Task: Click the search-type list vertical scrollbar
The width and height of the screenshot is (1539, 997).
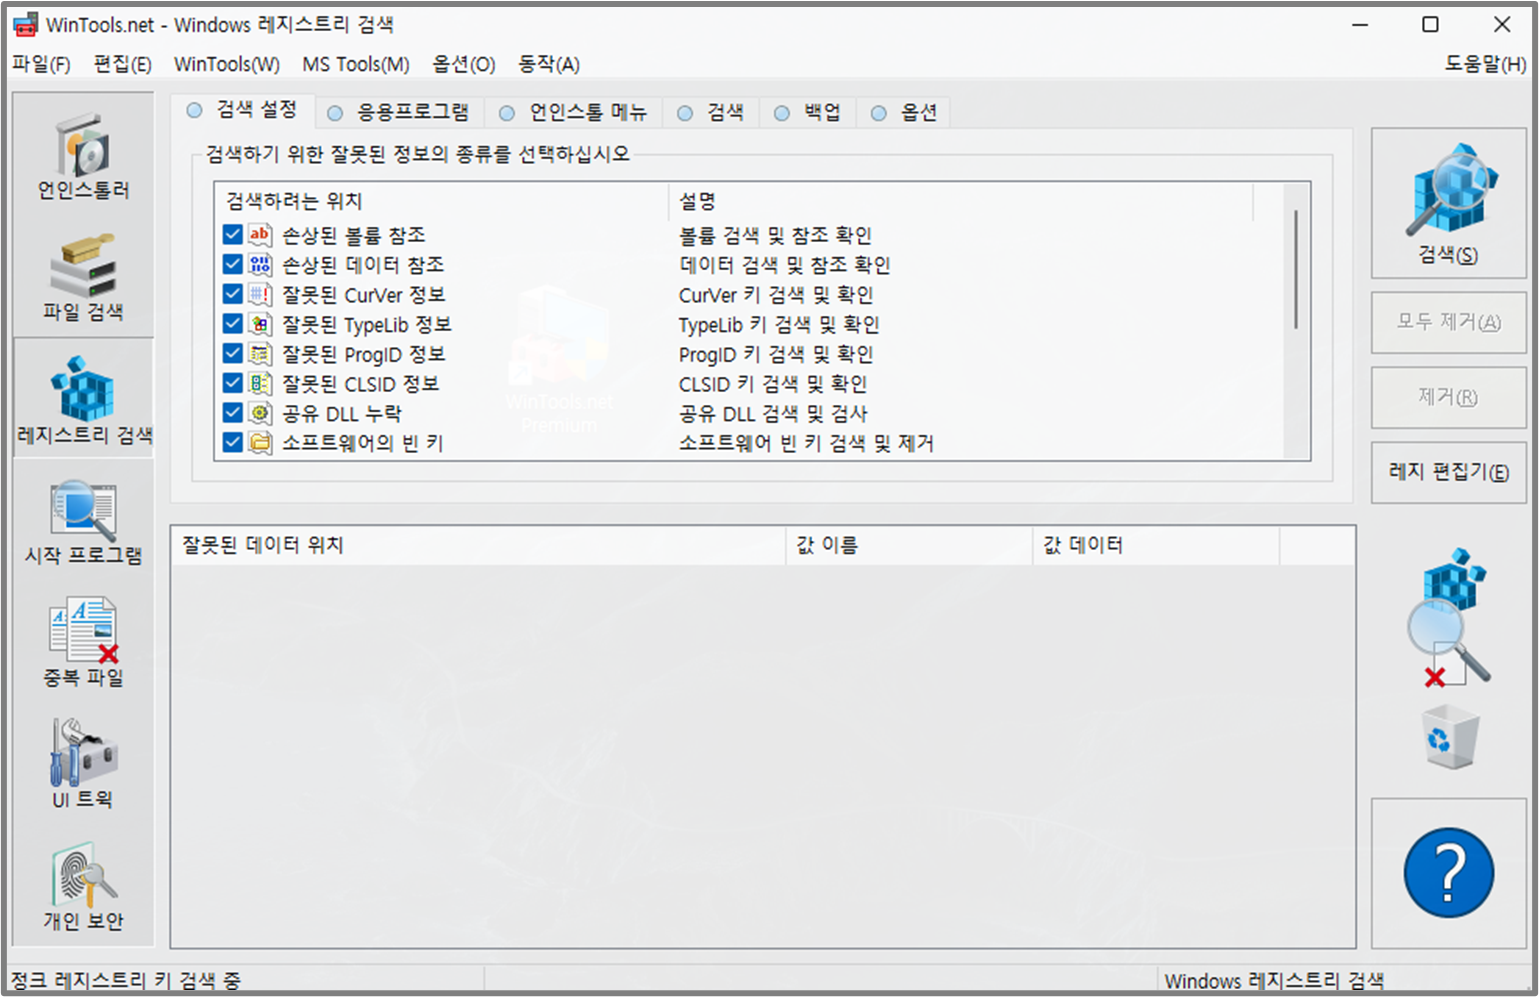Action: point(1296,270)
